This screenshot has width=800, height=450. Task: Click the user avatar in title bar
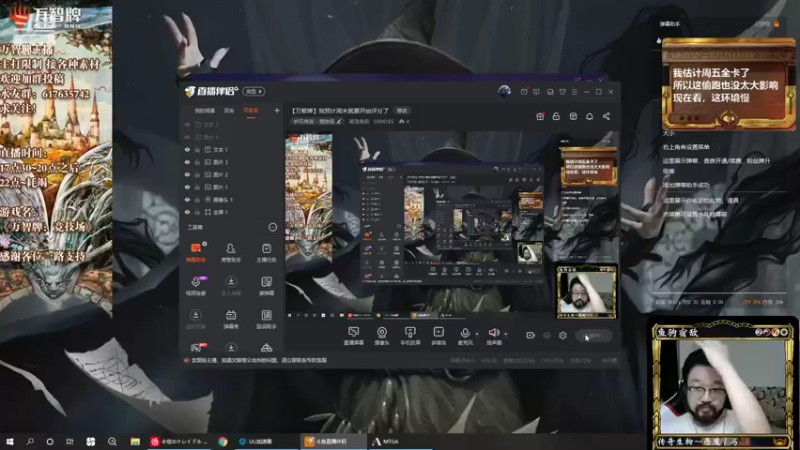[x=504, y=91]
